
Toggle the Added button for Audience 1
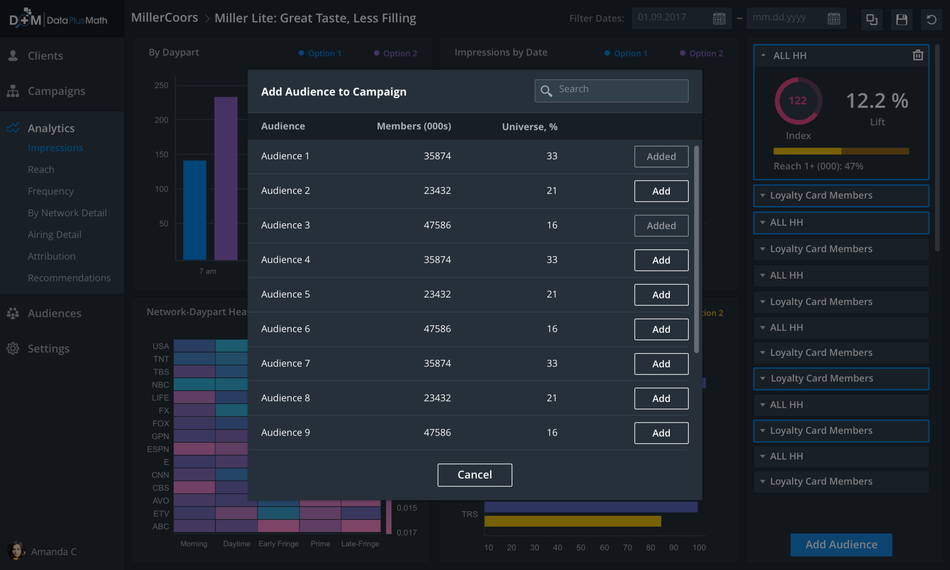click(x=661, y=157)
